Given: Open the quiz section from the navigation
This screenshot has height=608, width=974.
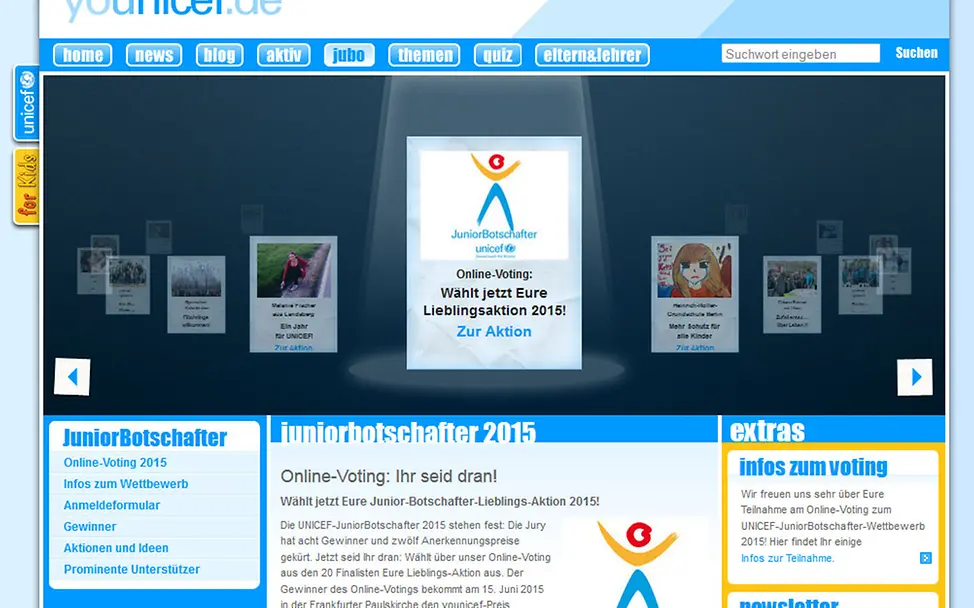Looking at the screenshot, I should click(x=497, y=55).
